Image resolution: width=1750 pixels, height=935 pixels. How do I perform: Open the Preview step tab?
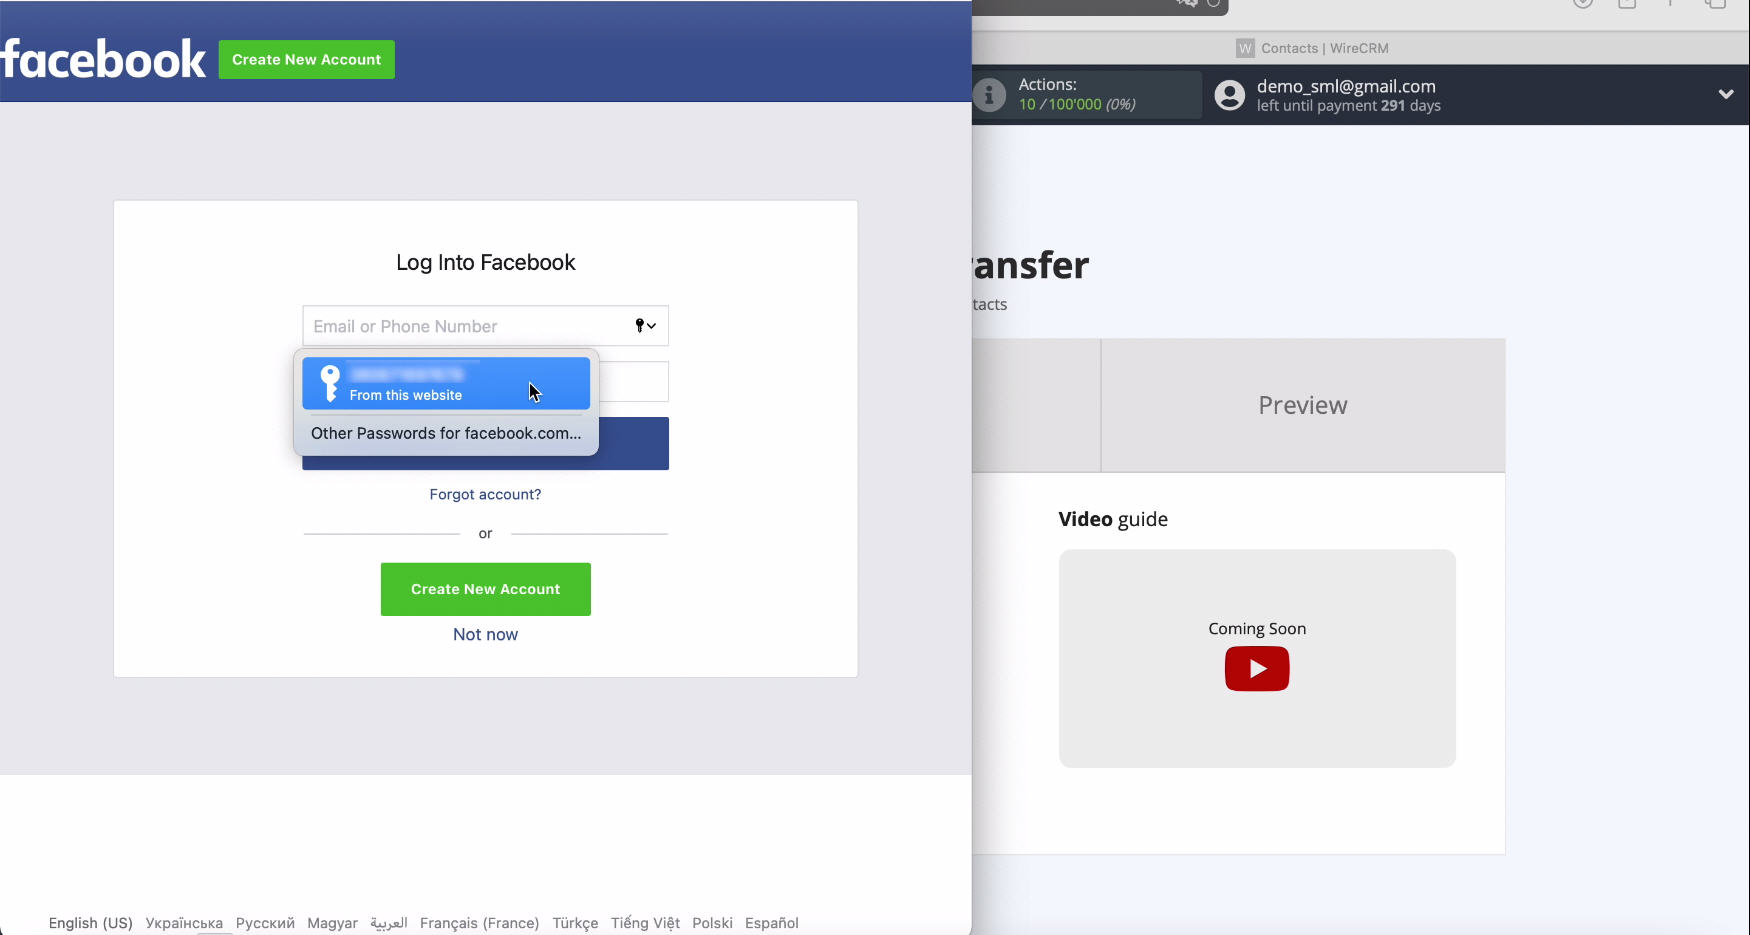click(1303, 405)
